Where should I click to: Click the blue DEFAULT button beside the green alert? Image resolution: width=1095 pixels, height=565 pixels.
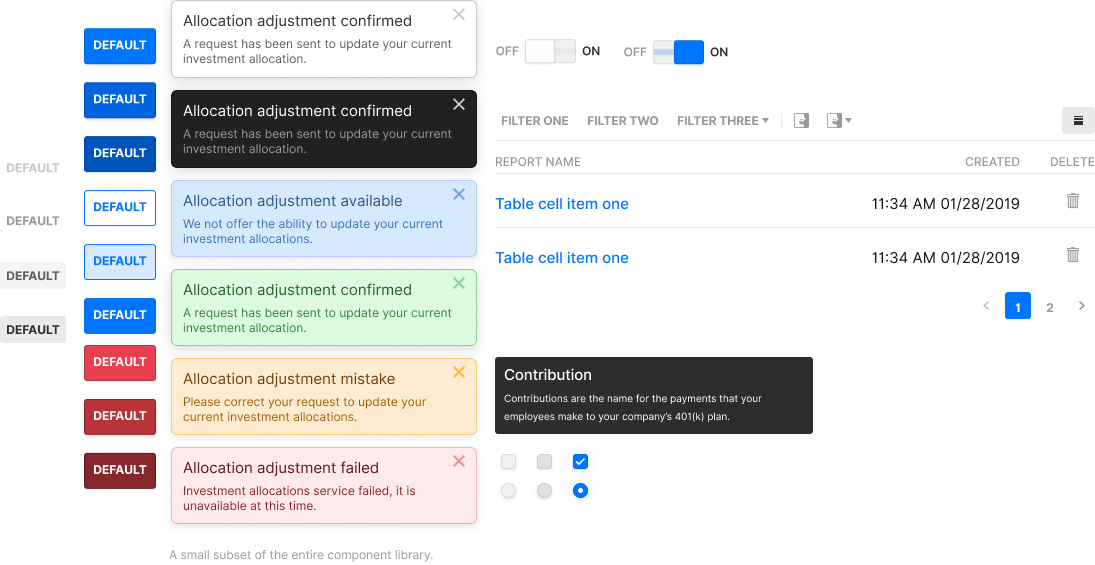click(120, 315)
